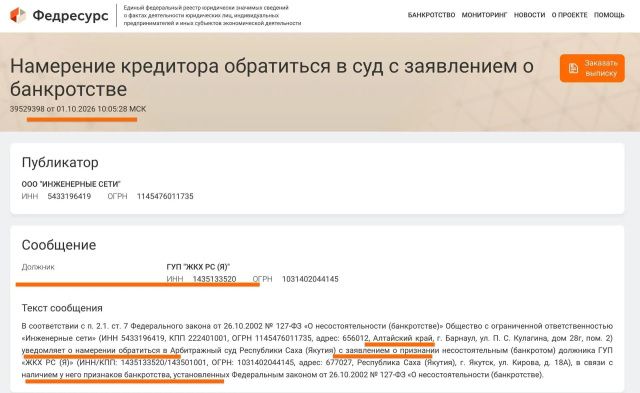Click the Публикатор section heading
This screenshot has height=393, width=640.
(60, 162)
